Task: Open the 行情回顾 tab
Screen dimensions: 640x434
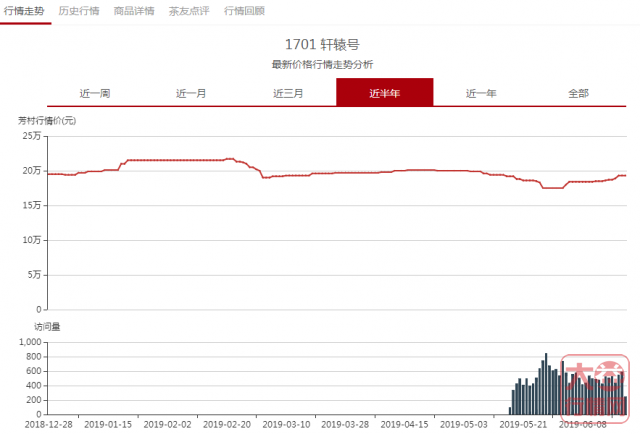Action: [244, 11]
